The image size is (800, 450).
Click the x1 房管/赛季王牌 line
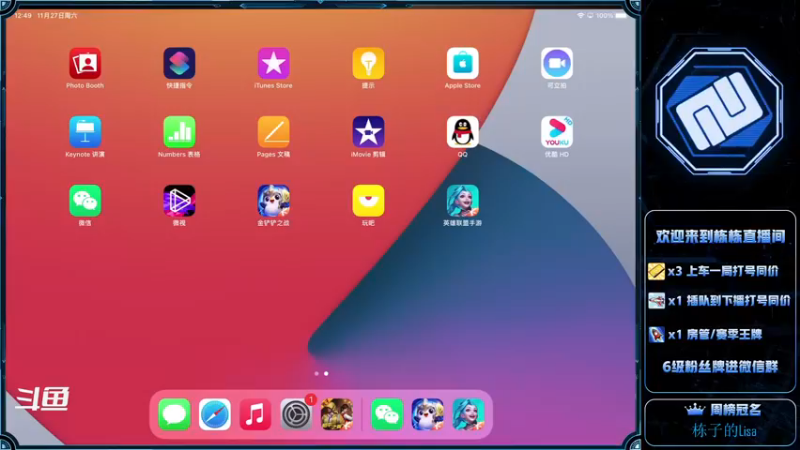[705, 335]
